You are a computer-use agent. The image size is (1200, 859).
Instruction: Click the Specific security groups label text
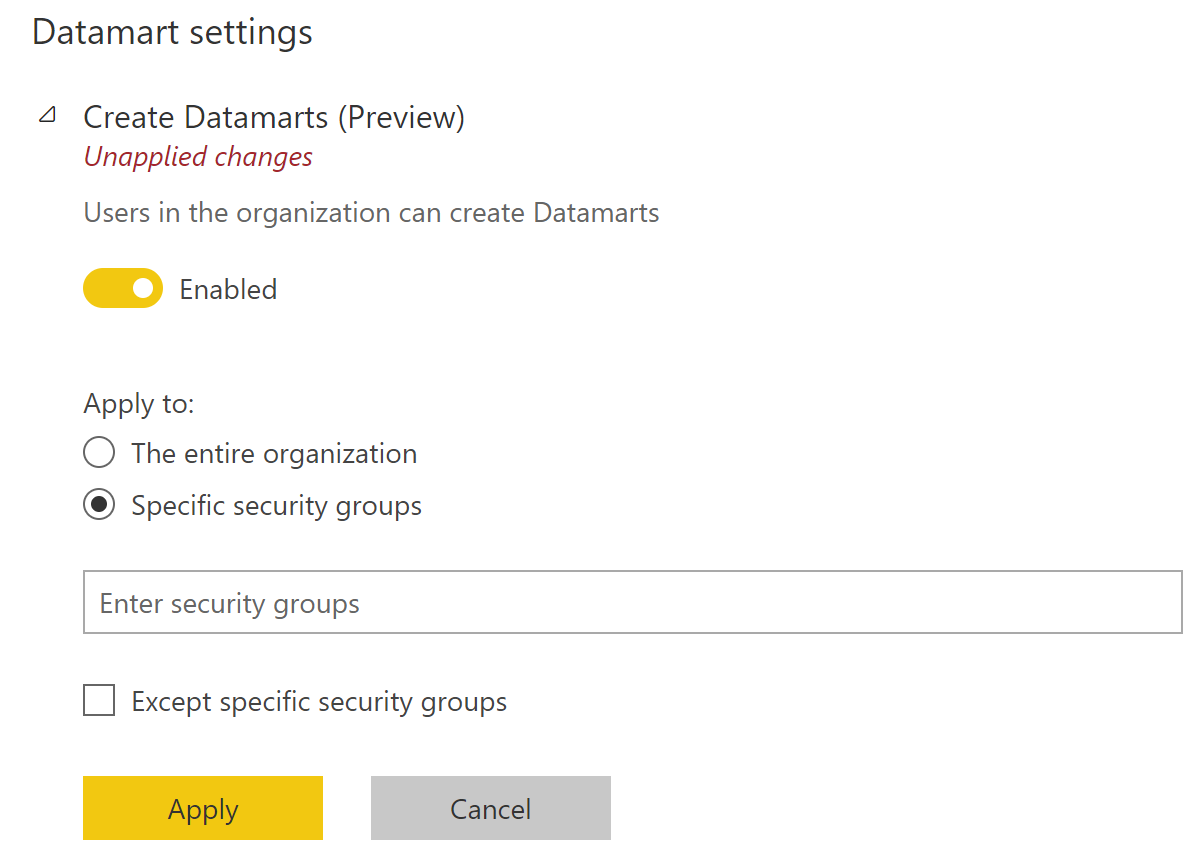(x=276, y=506)
